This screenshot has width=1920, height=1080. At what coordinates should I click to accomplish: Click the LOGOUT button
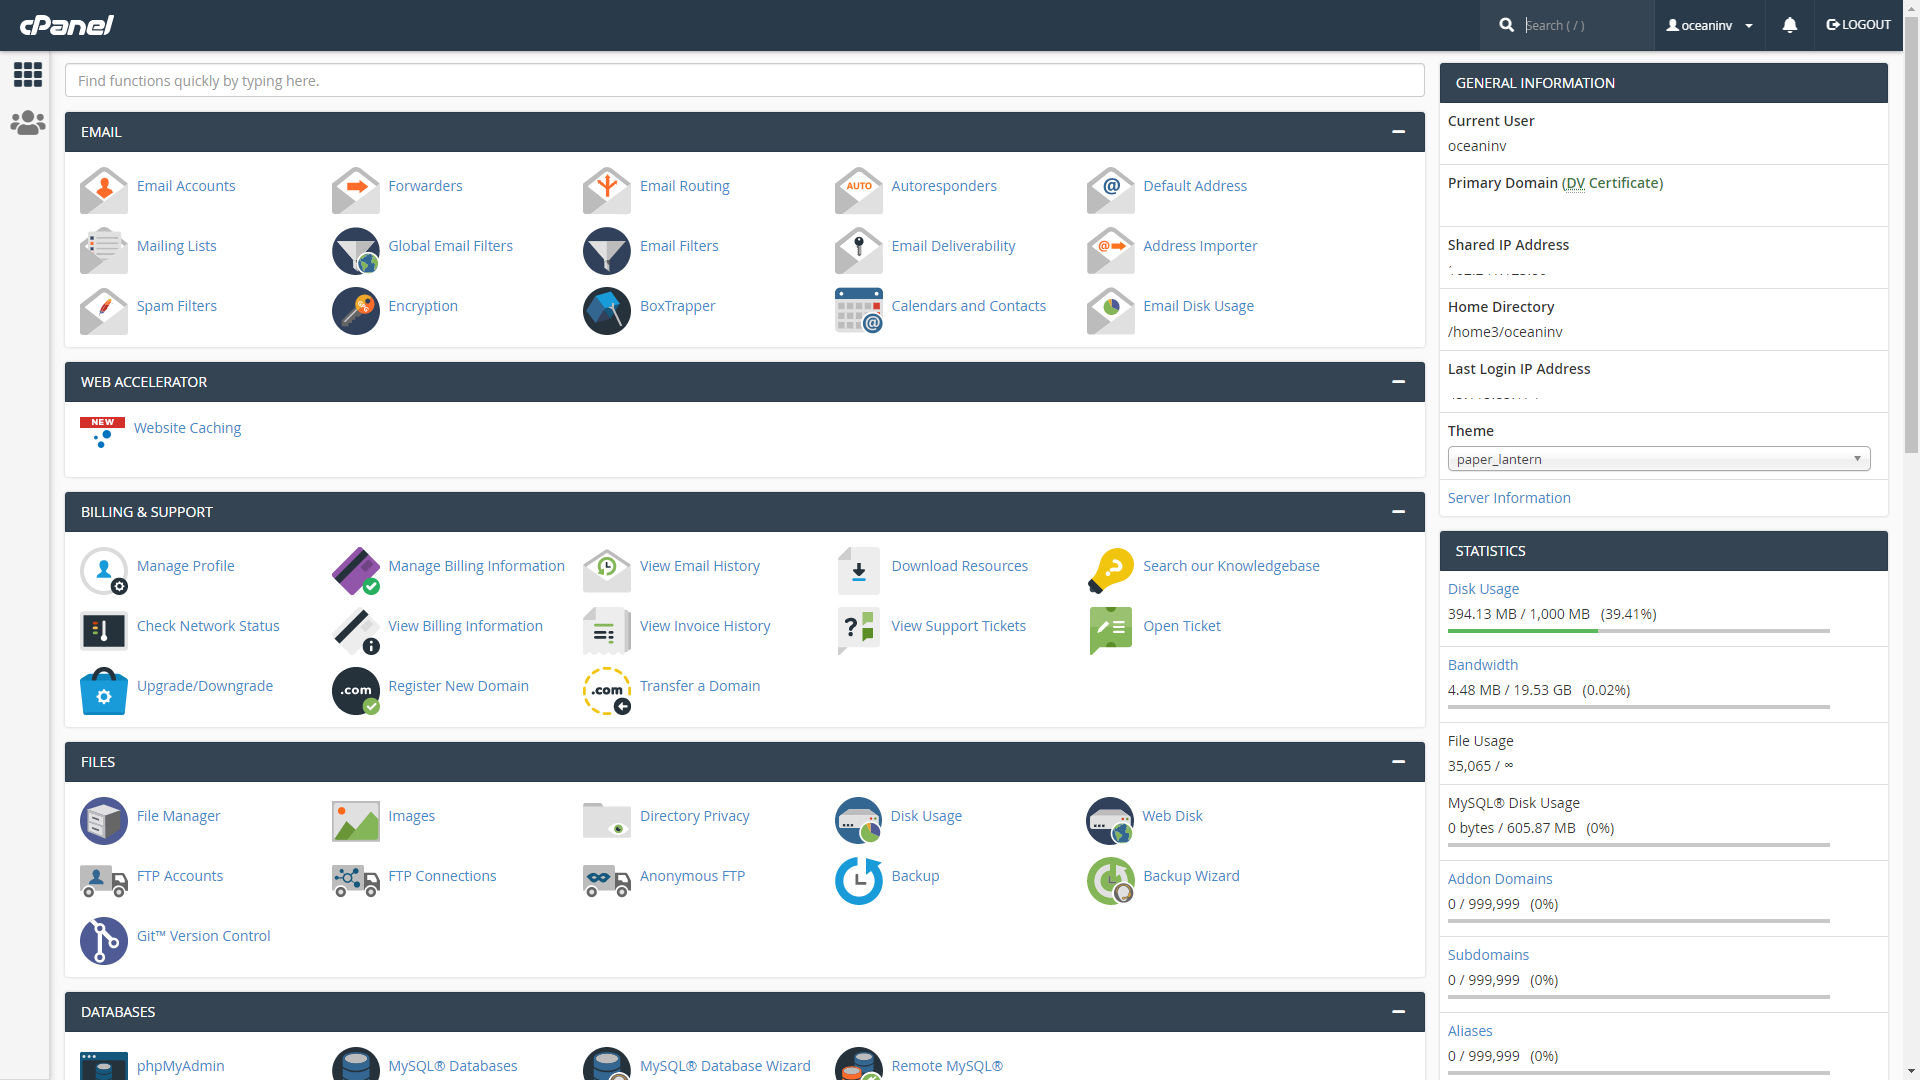[x=1858, y=25]
